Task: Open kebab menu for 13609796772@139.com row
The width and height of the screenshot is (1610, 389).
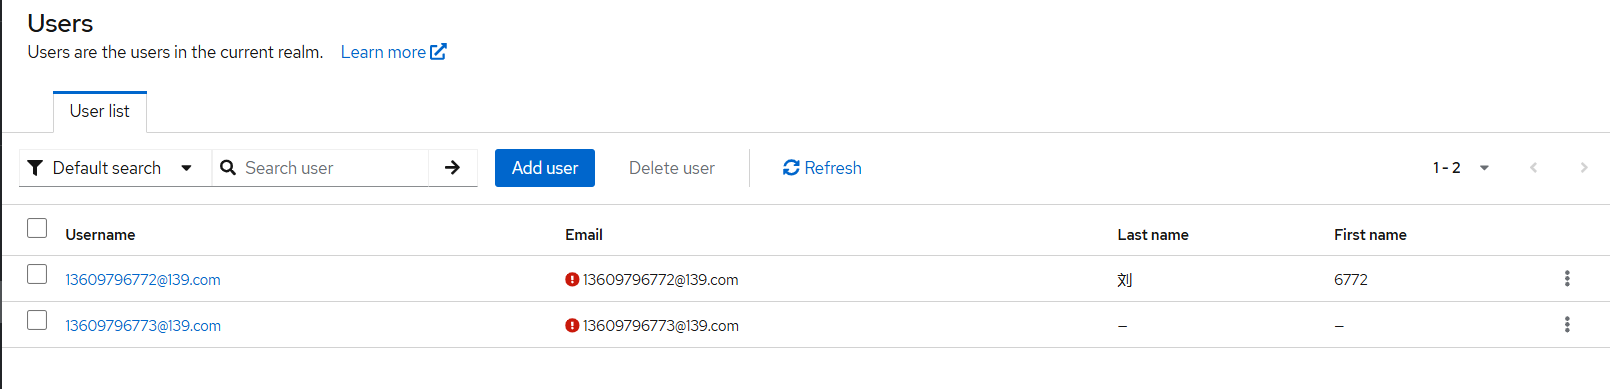Action: click(1567, 279)
